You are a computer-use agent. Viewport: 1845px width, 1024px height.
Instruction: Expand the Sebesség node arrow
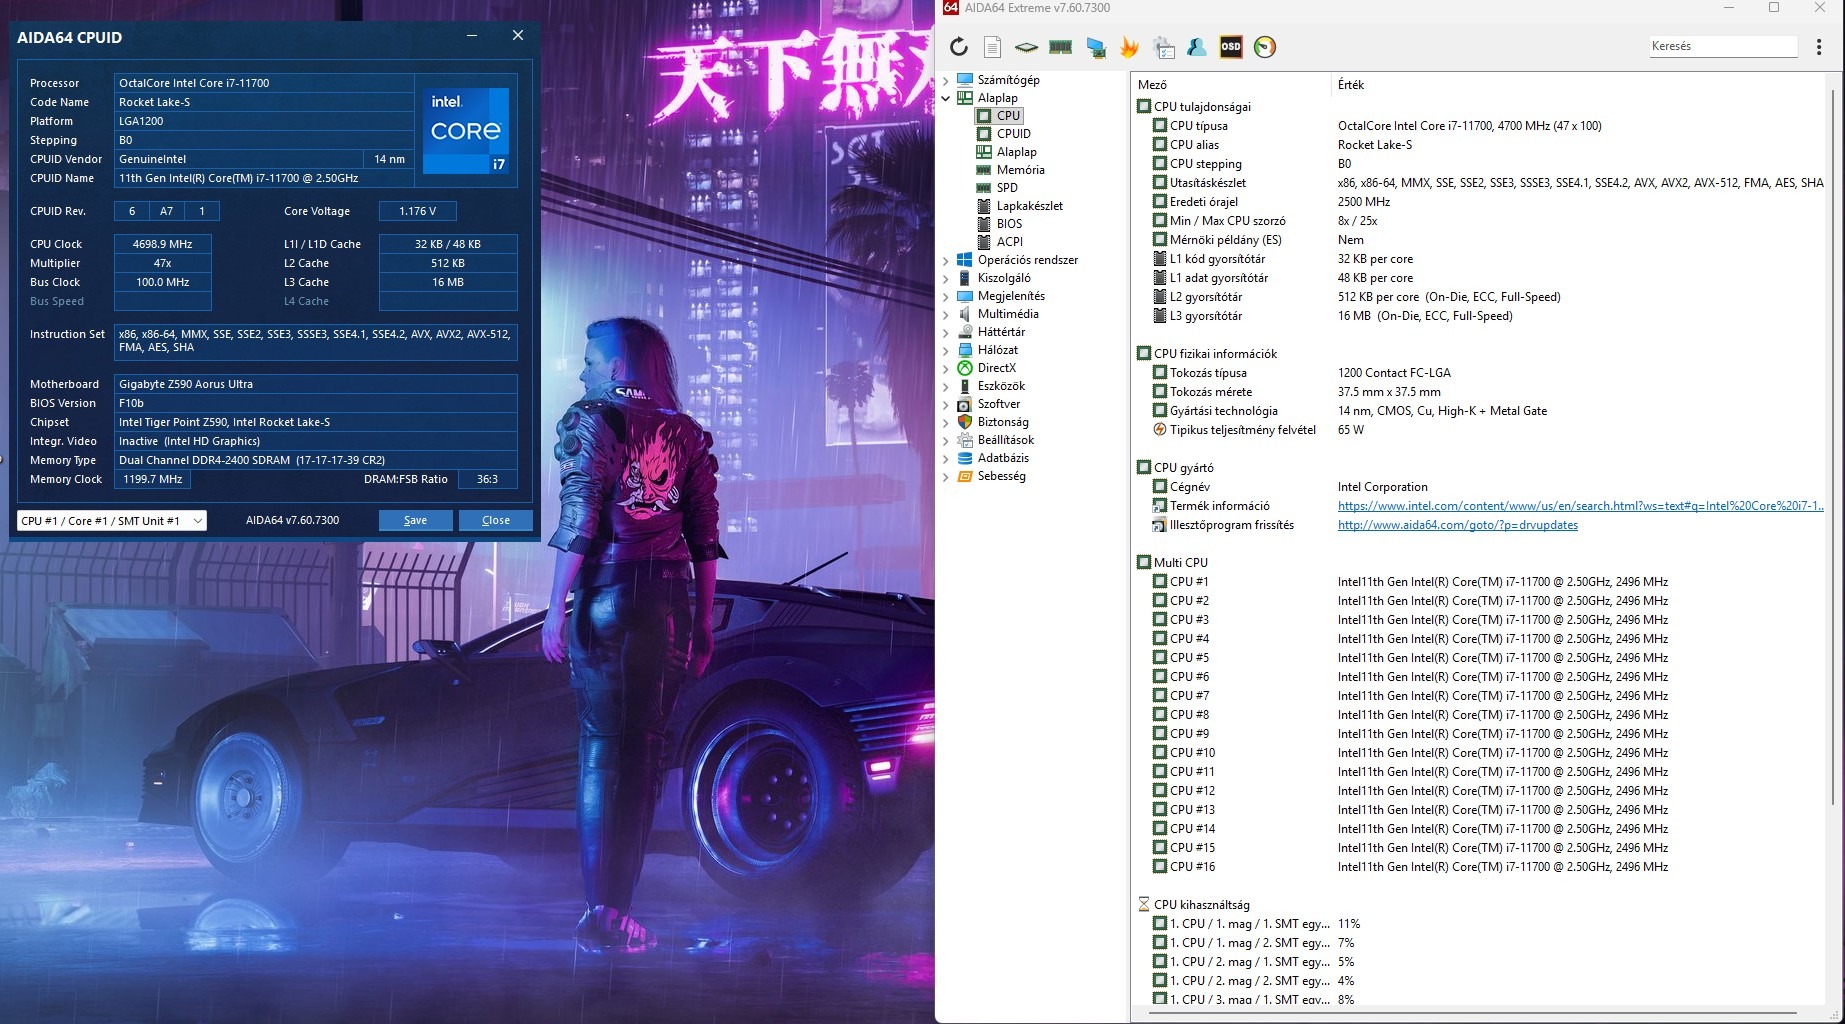tap(946, 476)
